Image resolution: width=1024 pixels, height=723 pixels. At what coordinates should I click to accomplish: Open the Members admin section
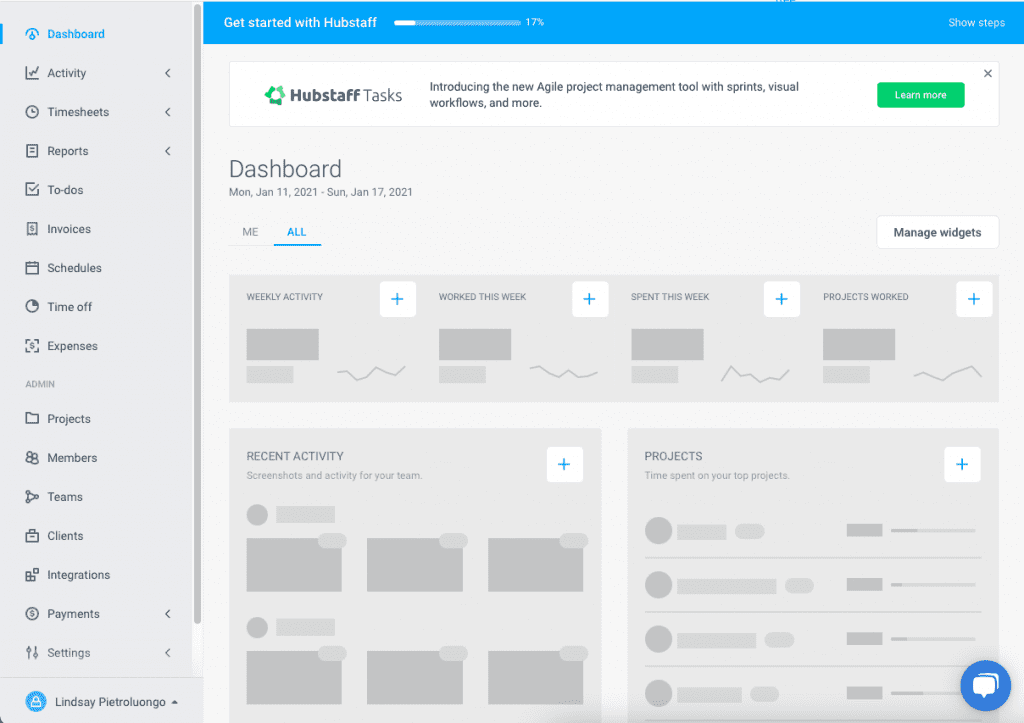click(72, 457)
